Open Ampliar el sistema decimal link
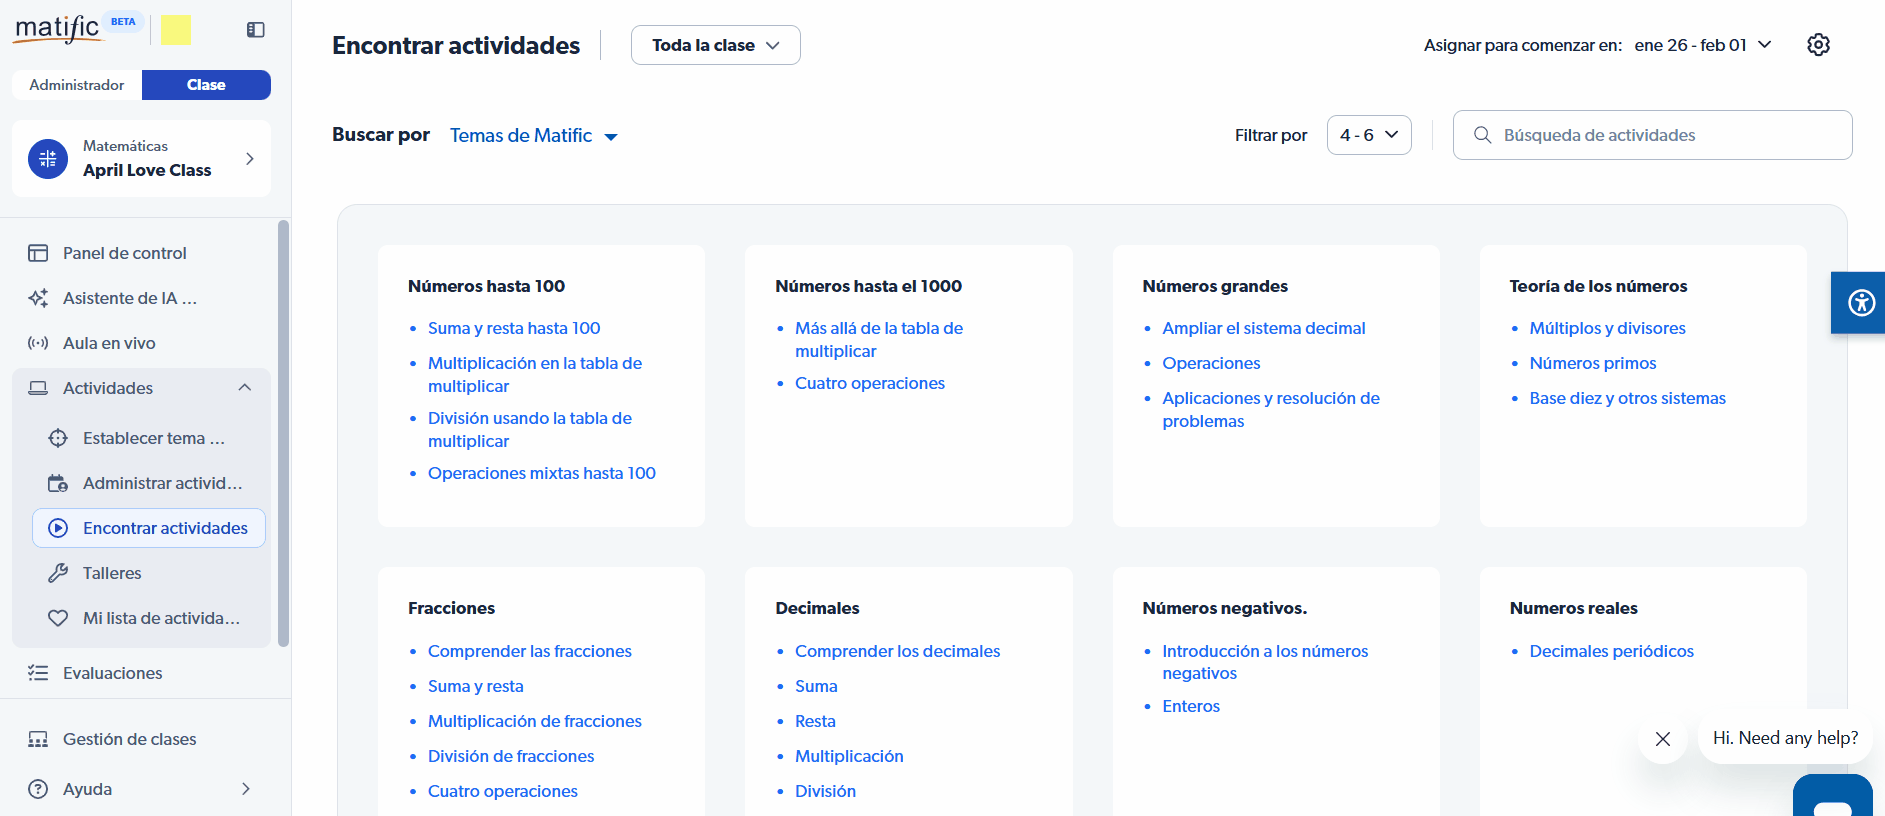Screen dimensions: 1885x816 tap(1264, 328)
